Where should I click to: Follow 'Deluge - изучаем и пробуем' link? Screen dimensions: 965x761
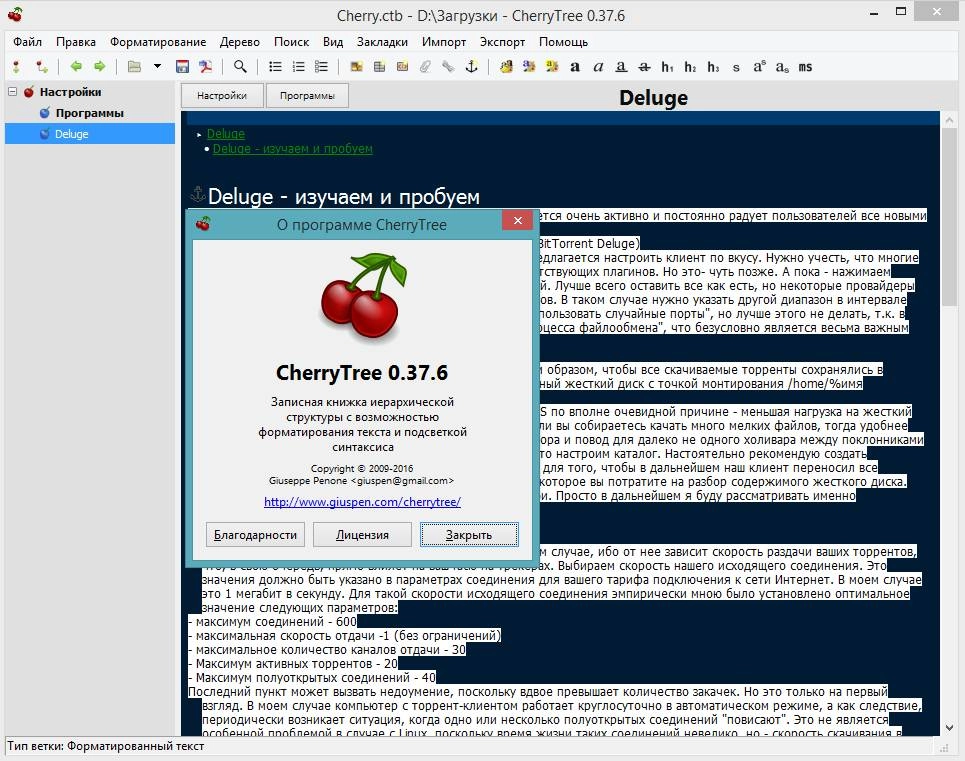pyautogui.click(x=292, y=148)
